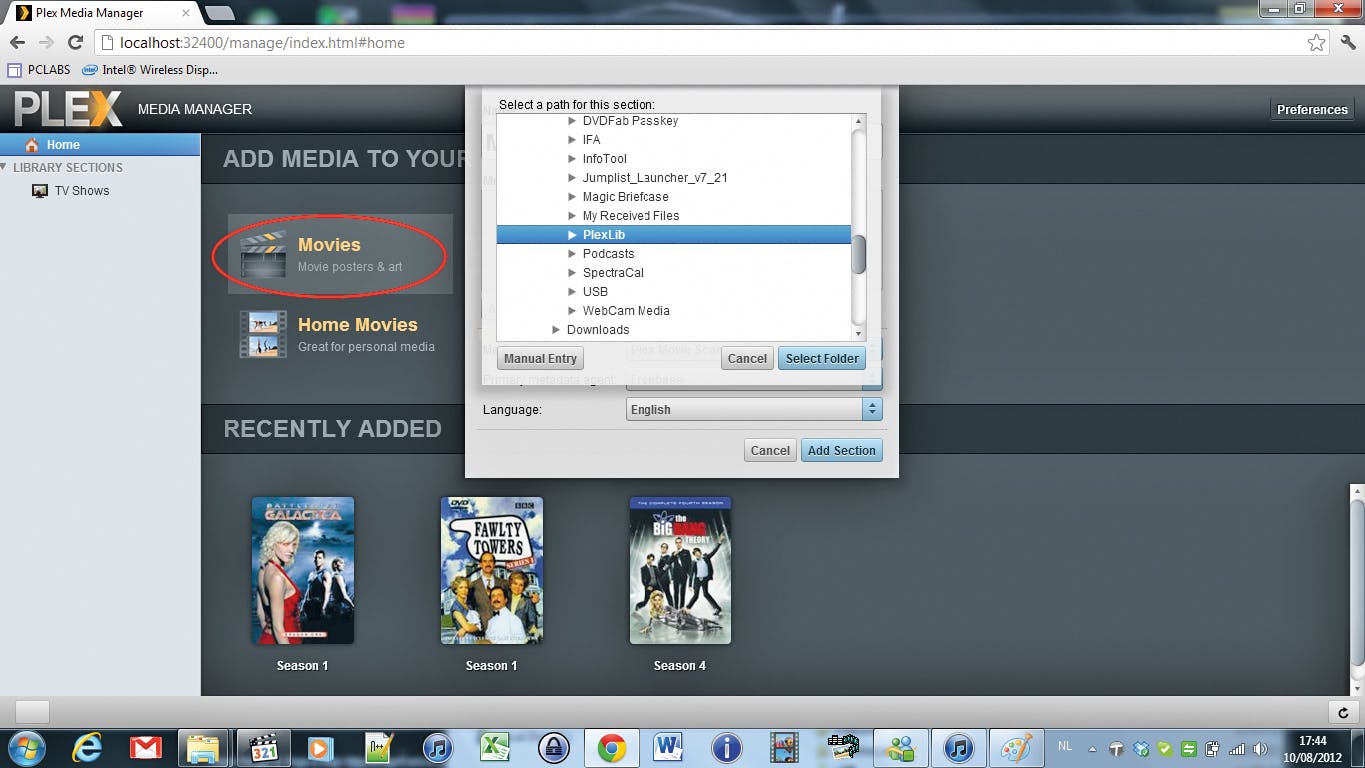The width and height of the screenshot is (1365, 768).
Task: Expand the Podcasts folder arrow
Action: point(572,254)
